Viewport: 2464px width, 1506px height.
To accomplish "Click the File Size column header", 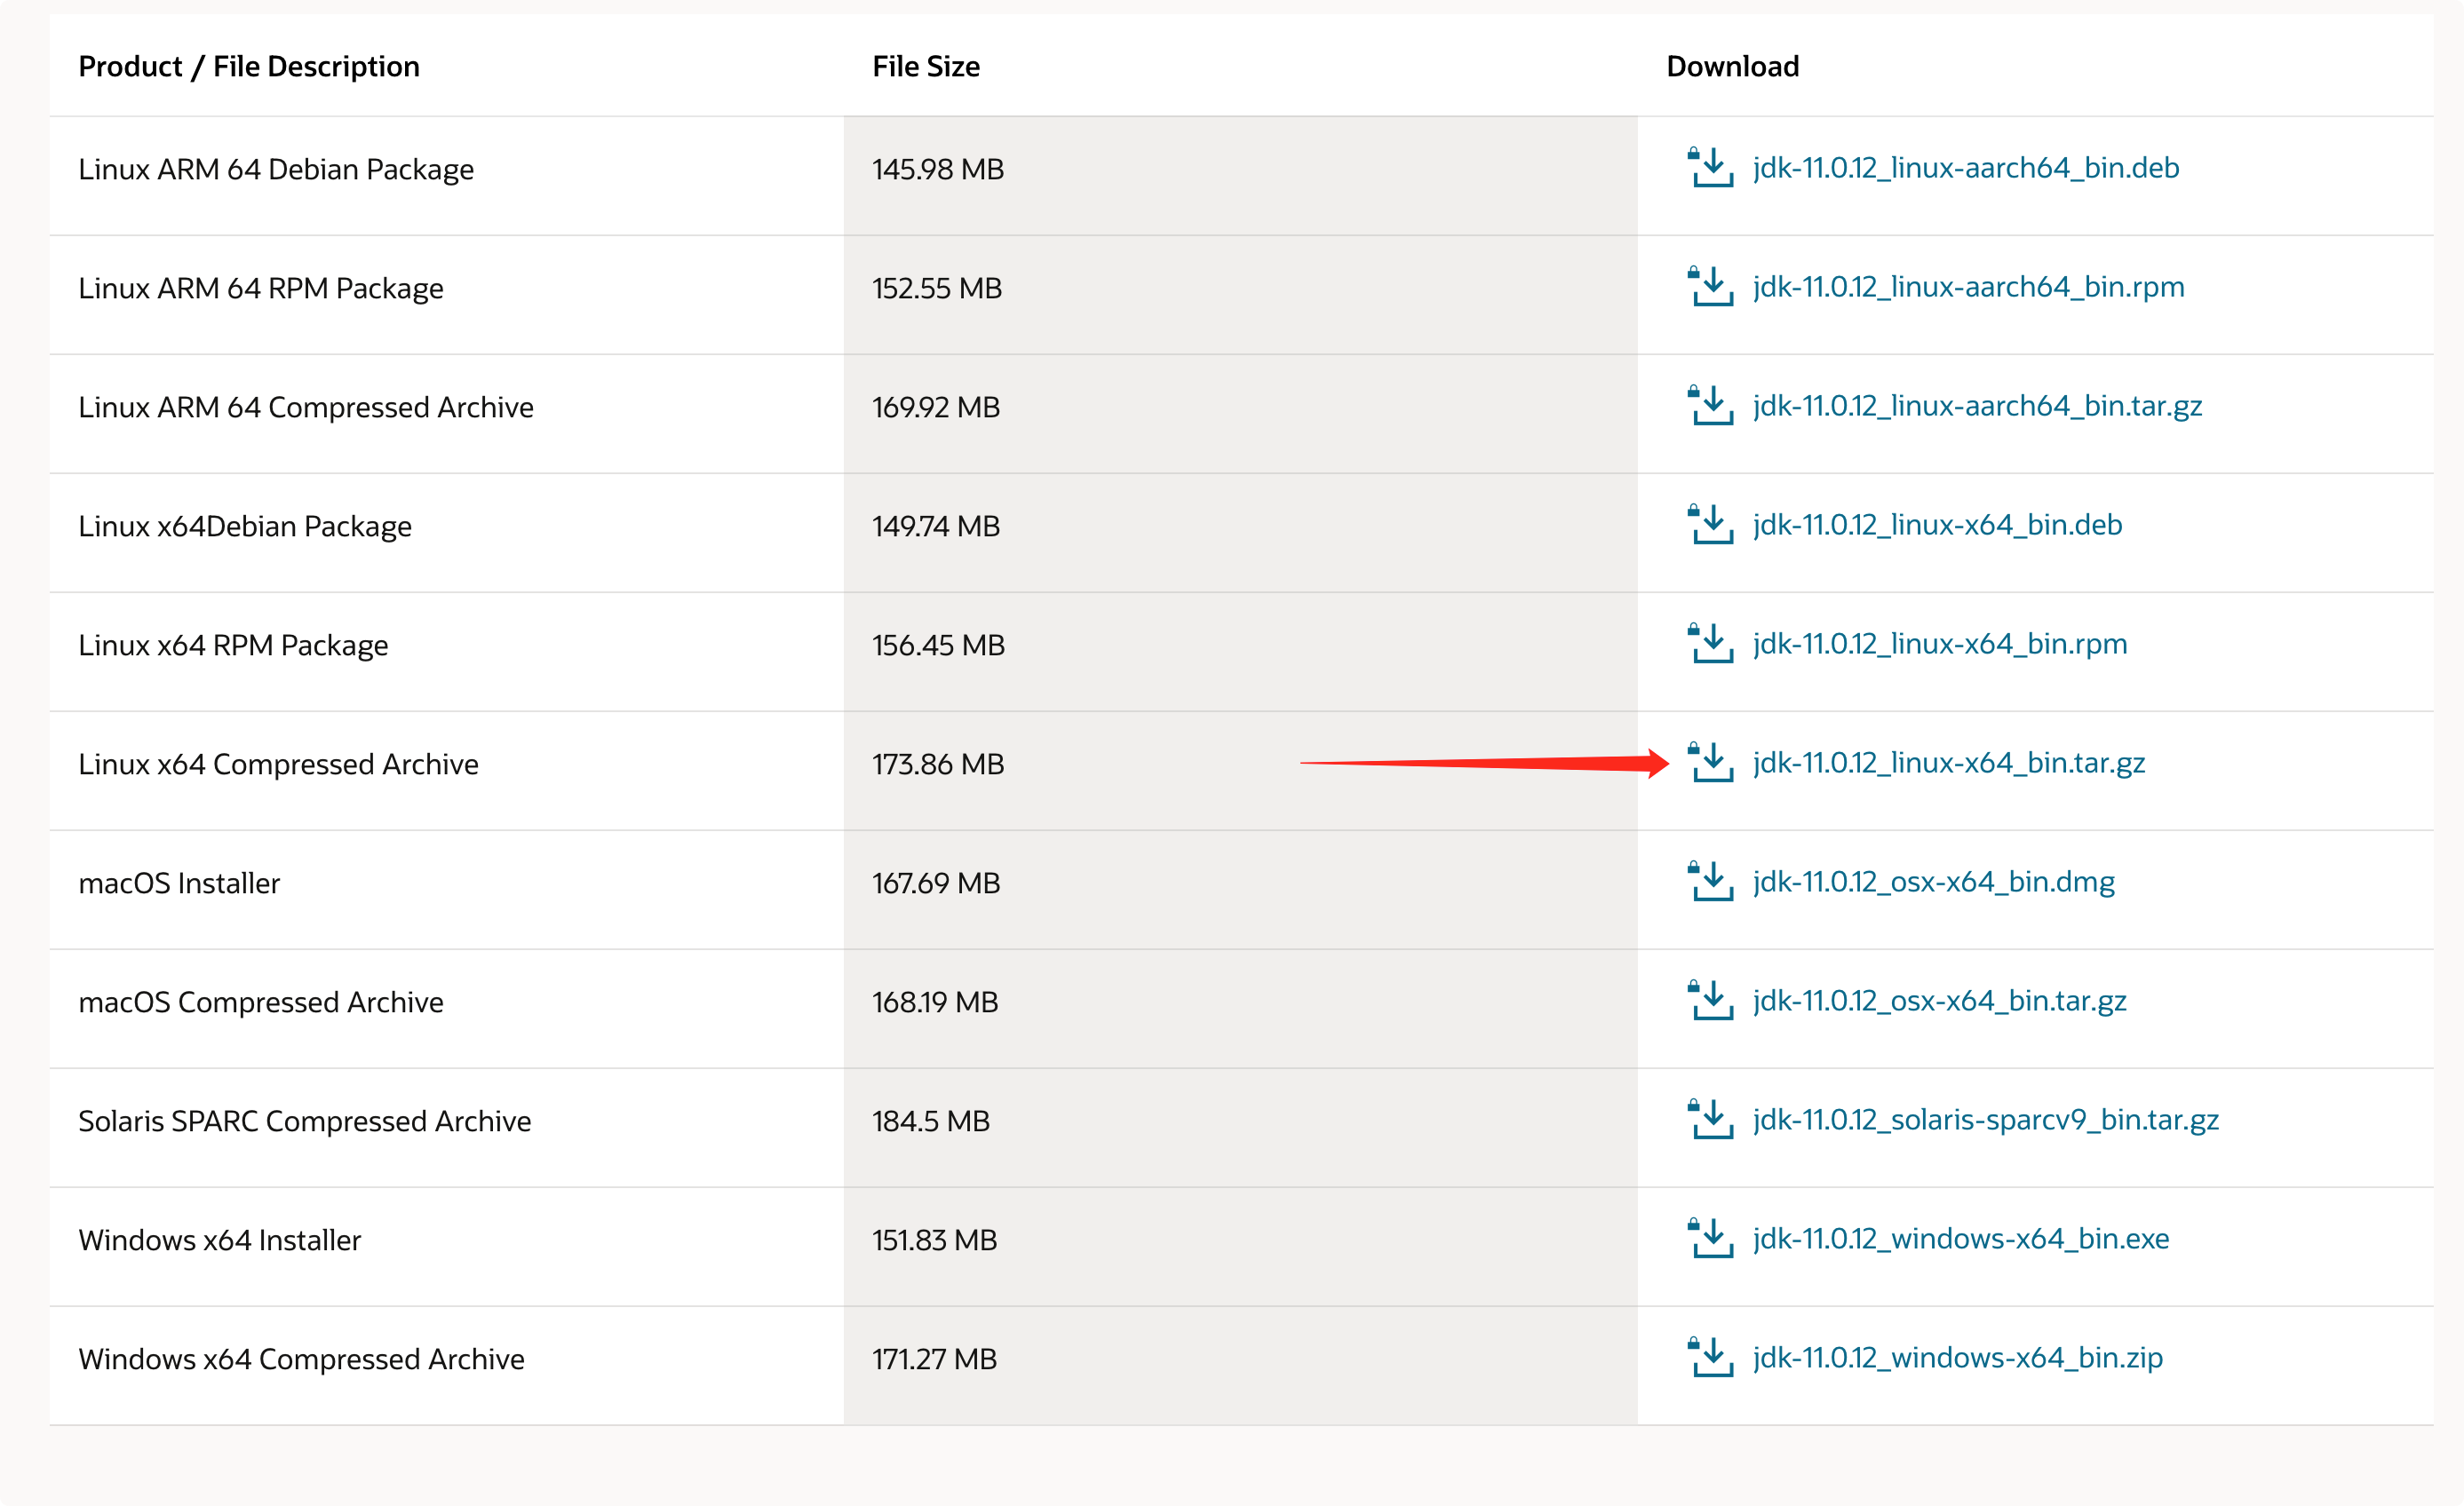I will pyautogui.click(x=925, y=66).
